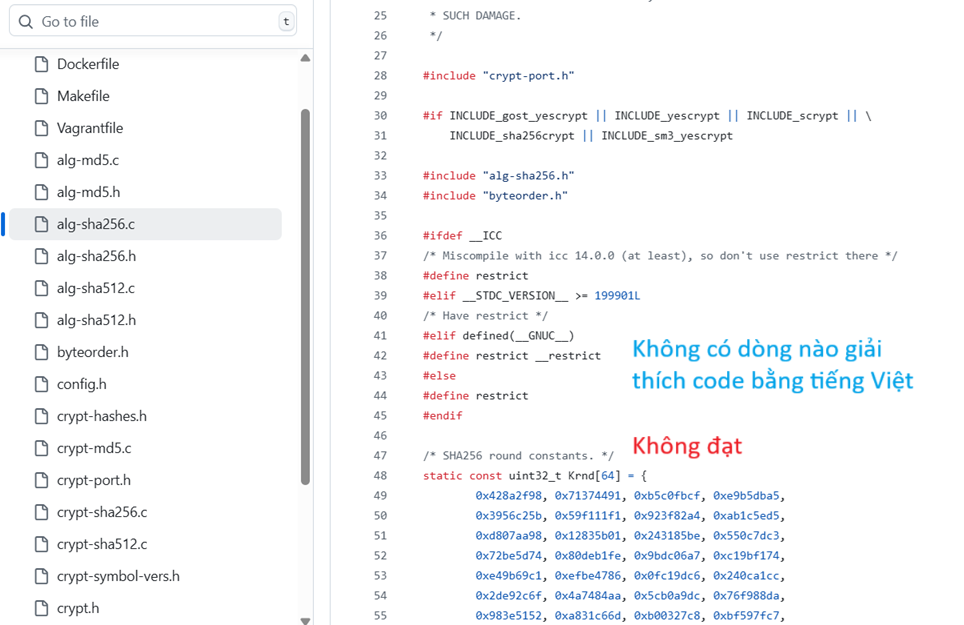Click the 'SHA256 round constants' comment
Image resolution: width=964 pixels, height=625 pixels.
[x=518, y=455]
